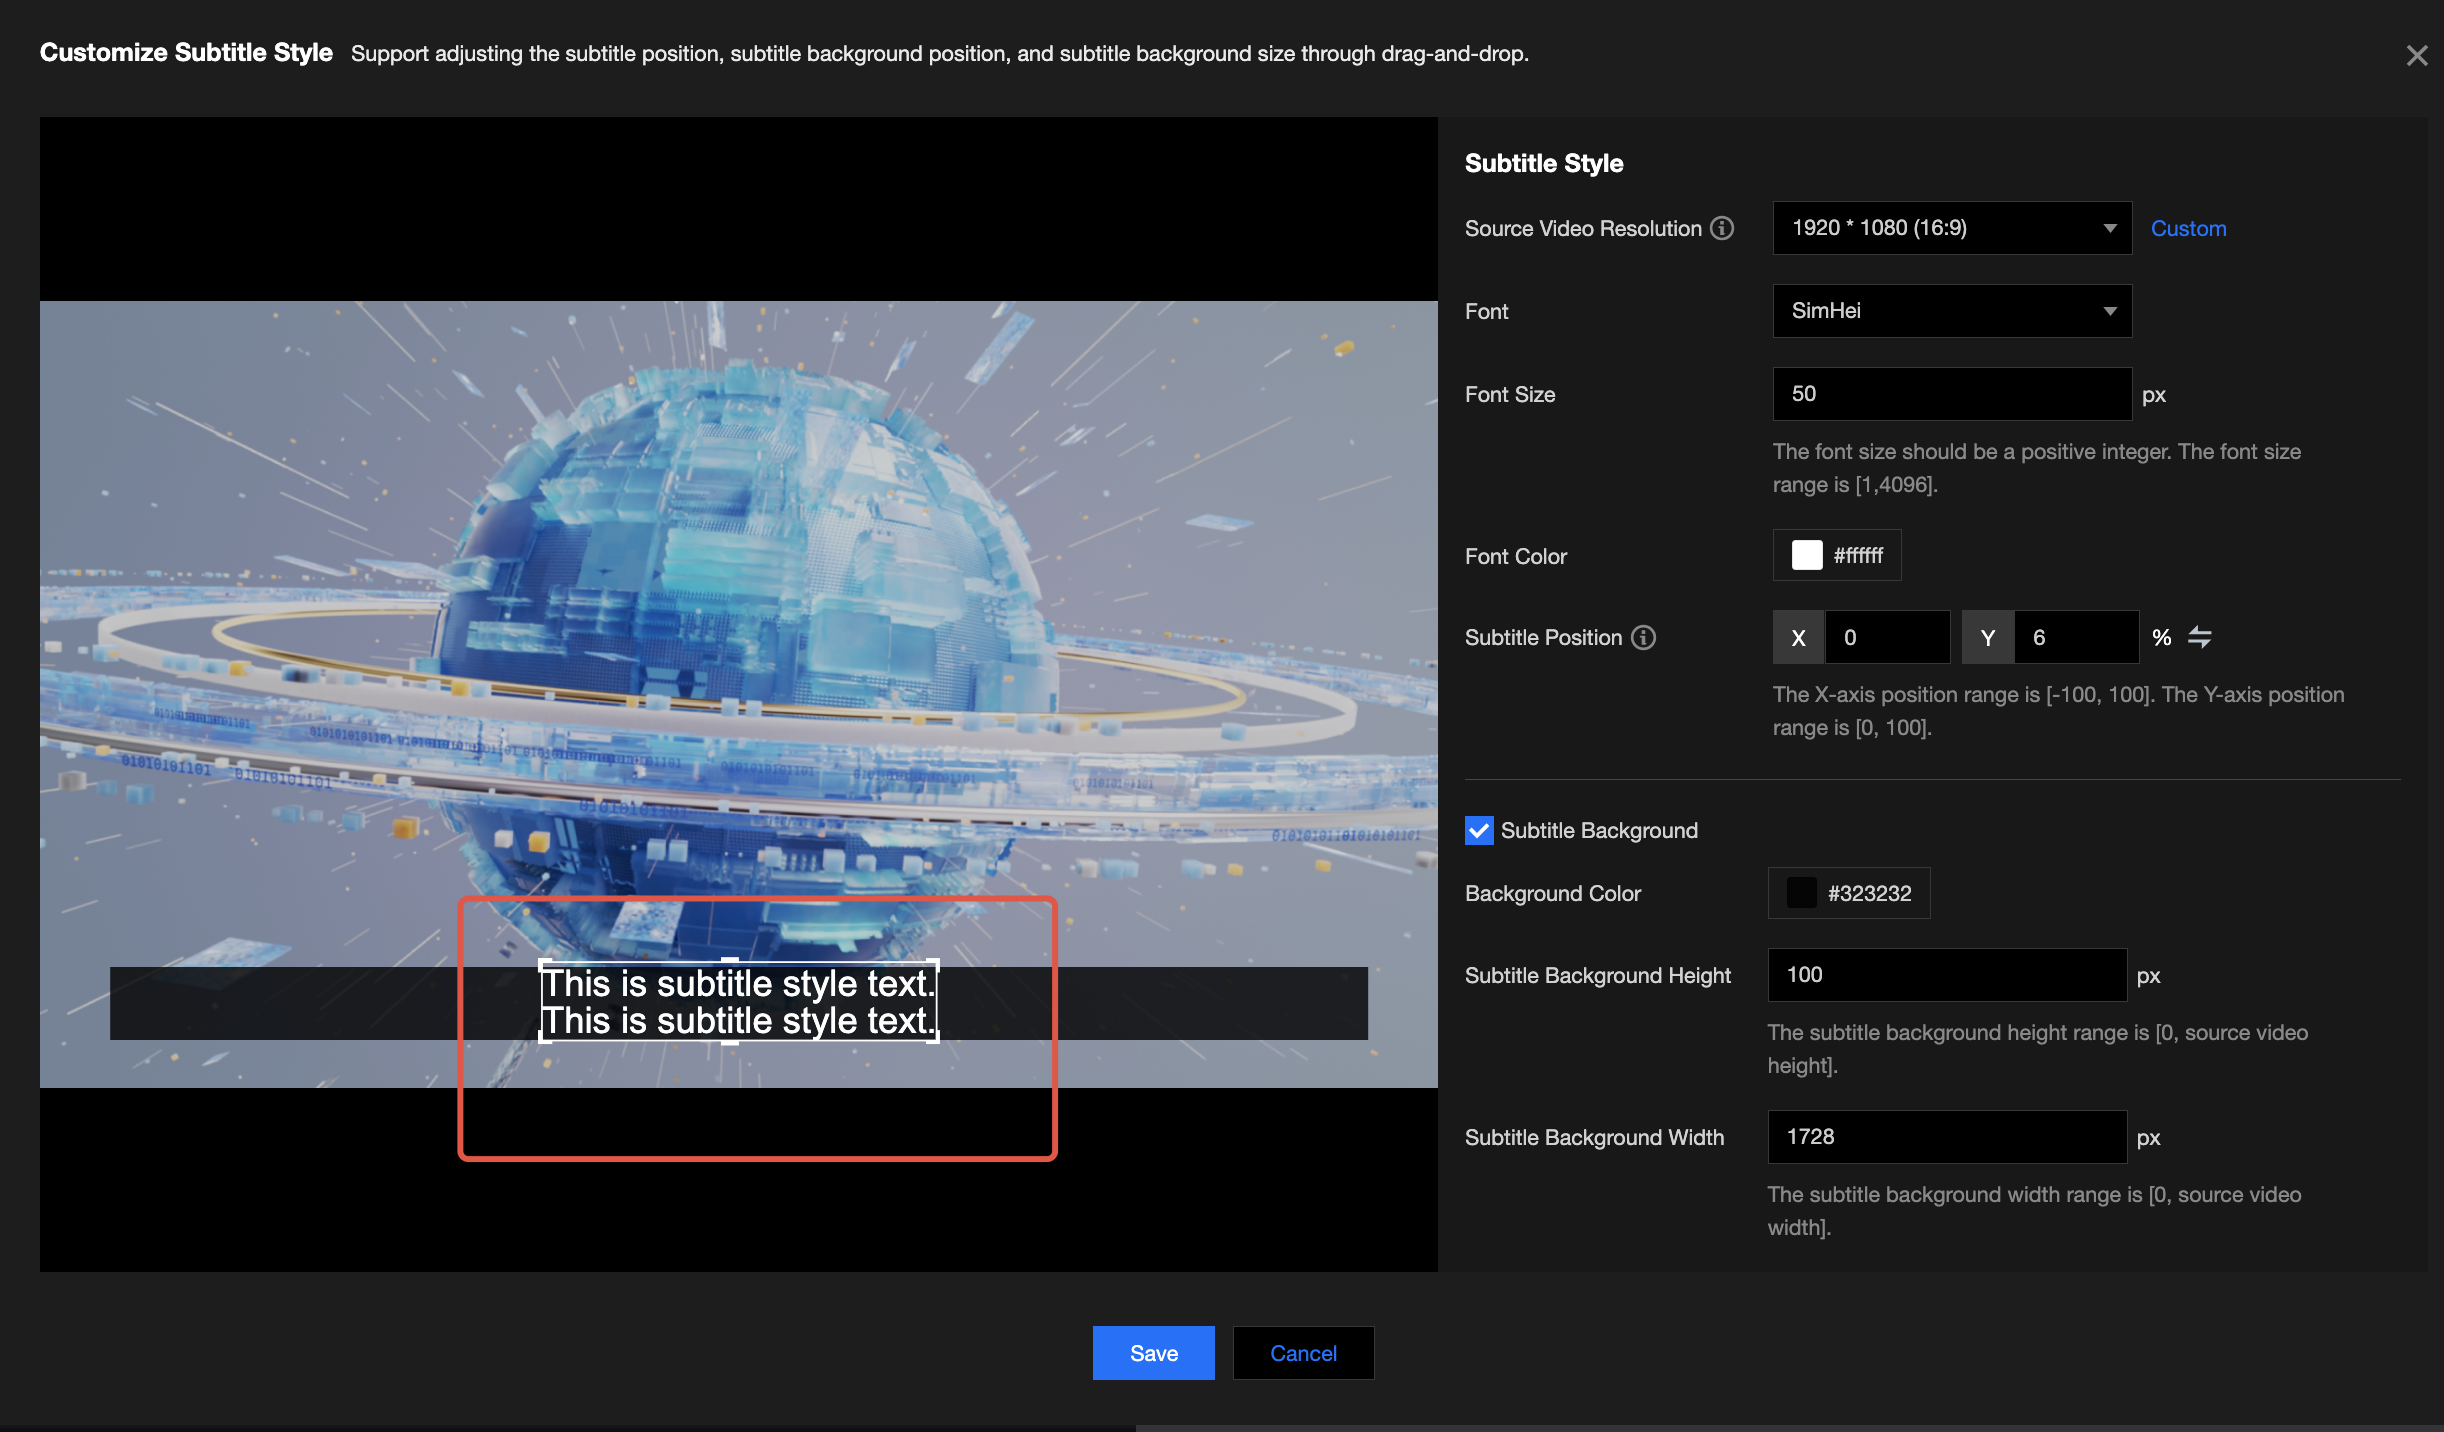Click the Custom resolution link
The width and height of the screenshot is (2444, 1432).
point(2188,228)
